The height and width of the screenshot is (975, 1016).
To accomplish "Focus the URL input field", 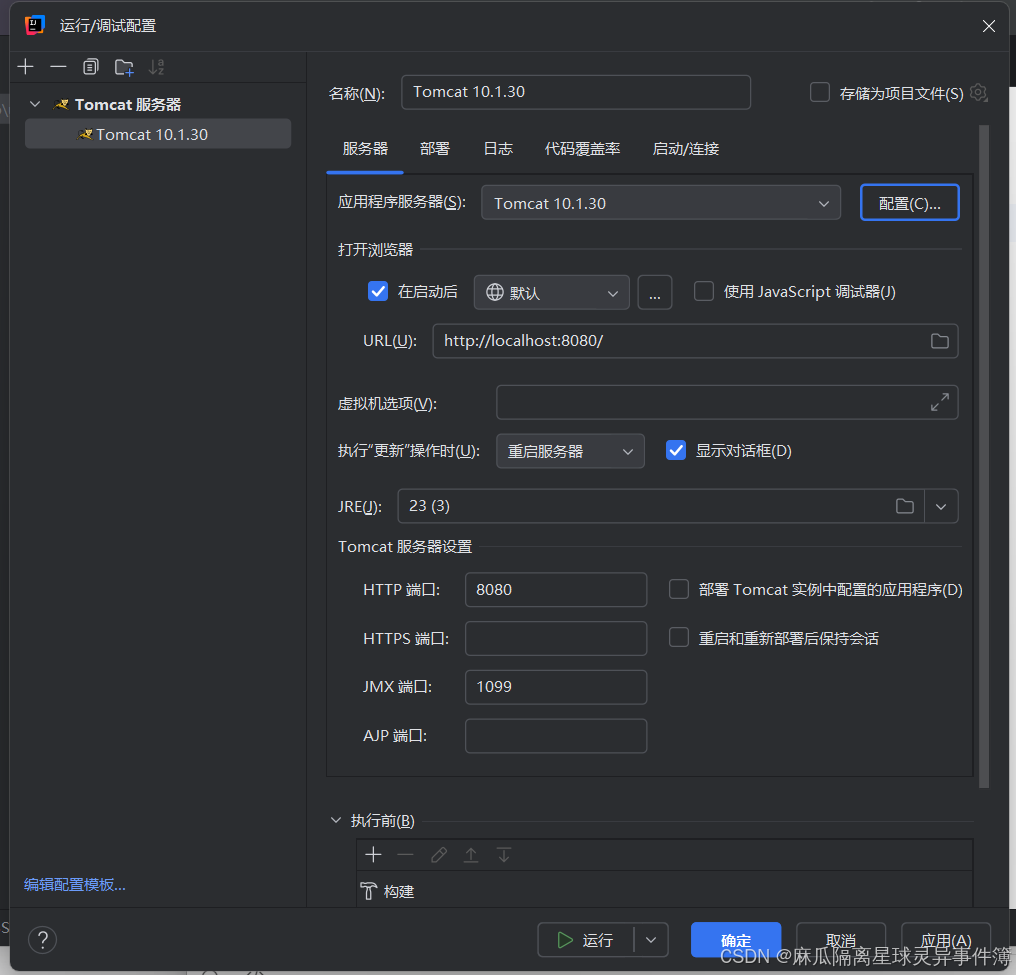I will [695, 341].
